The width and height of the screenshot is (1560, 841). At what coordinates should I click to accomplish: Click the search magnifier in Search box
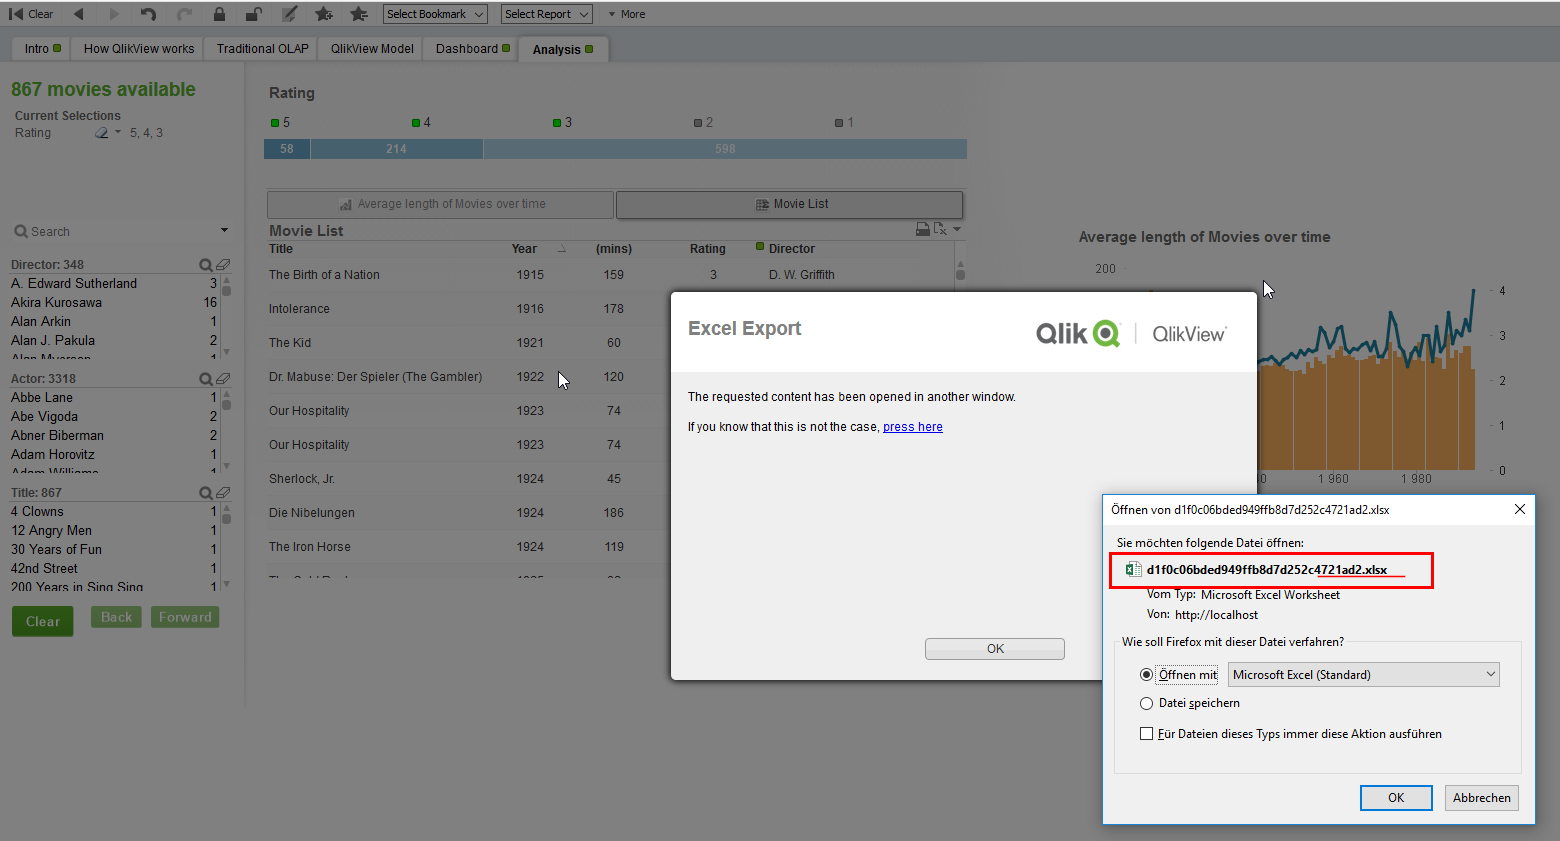click(x=20, y=231)
